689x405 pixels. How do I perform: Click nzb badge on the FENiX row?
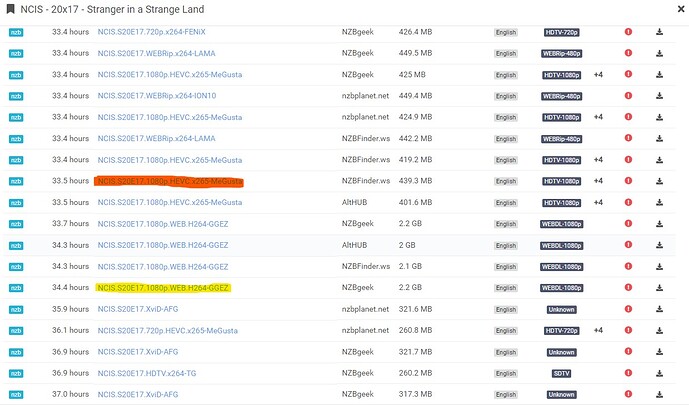pyautogui.click(x=16, y=33)
